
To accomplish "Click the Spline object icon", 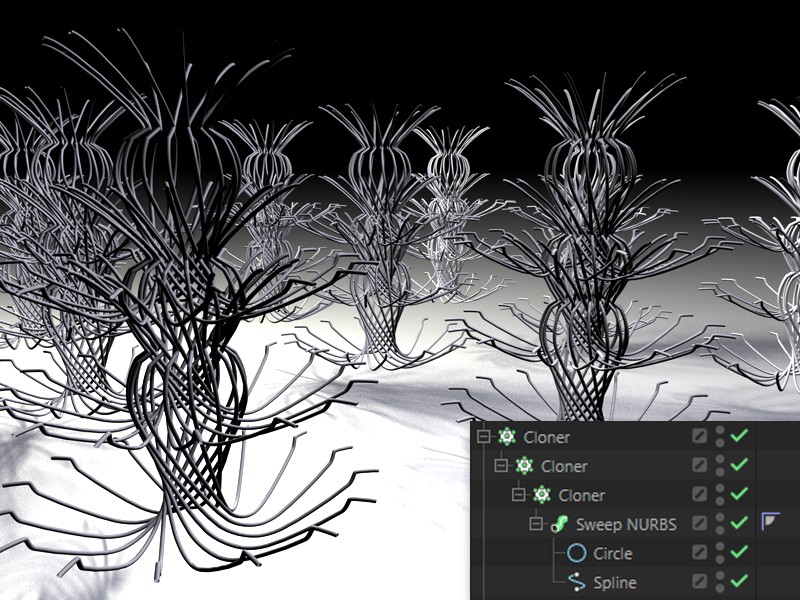I will [577, 582].
